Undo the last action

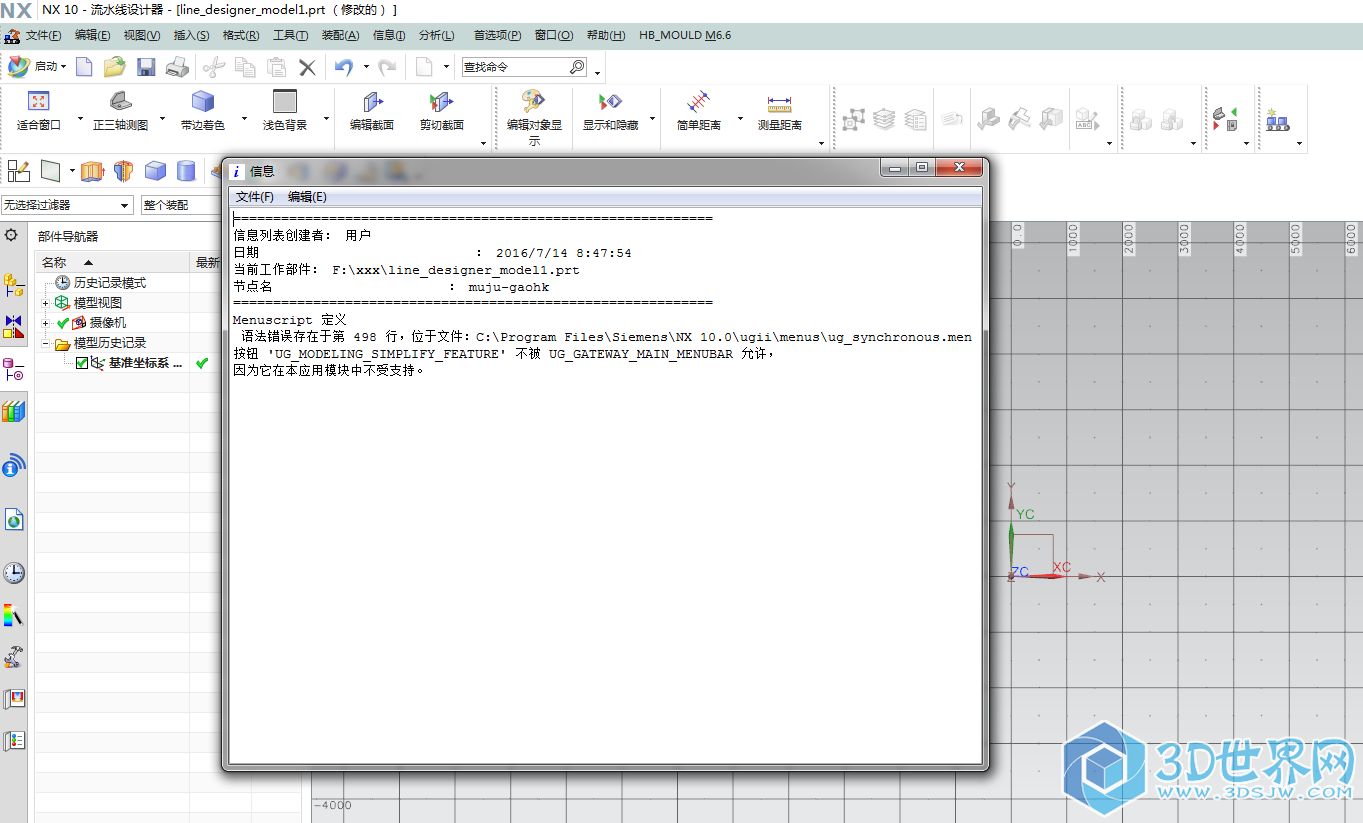coord(343,67)
